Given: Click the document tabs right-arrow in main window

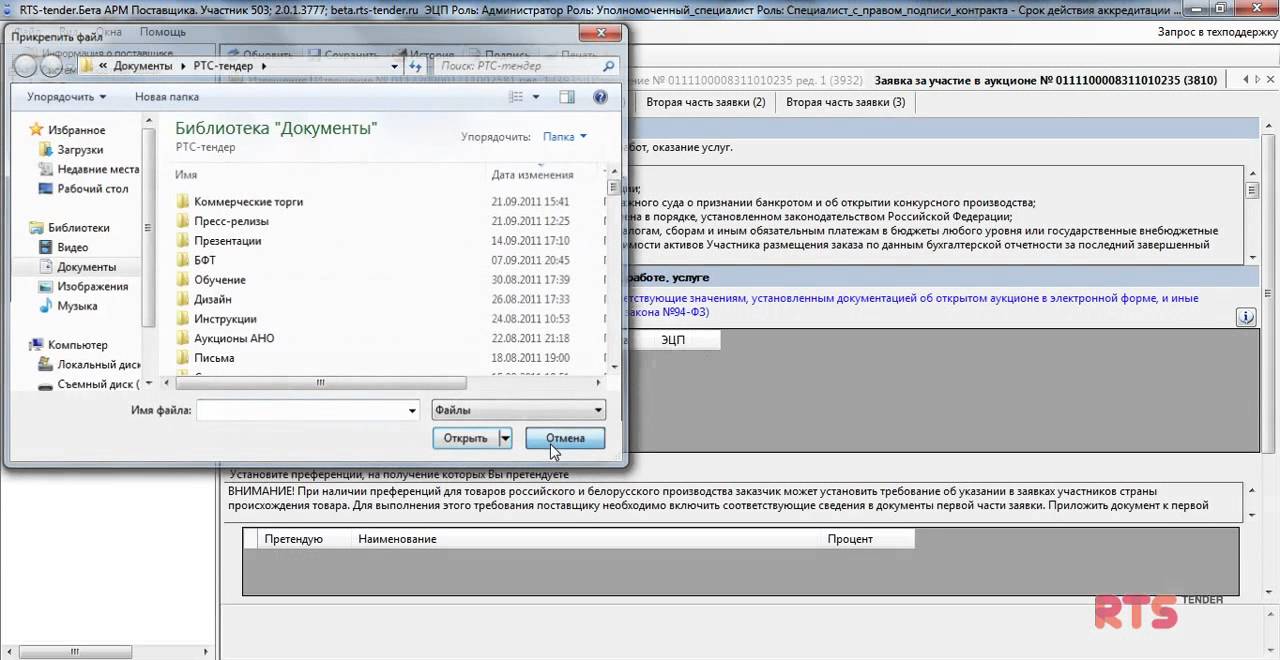Looking at the screenshot, I should point(1258,80).
